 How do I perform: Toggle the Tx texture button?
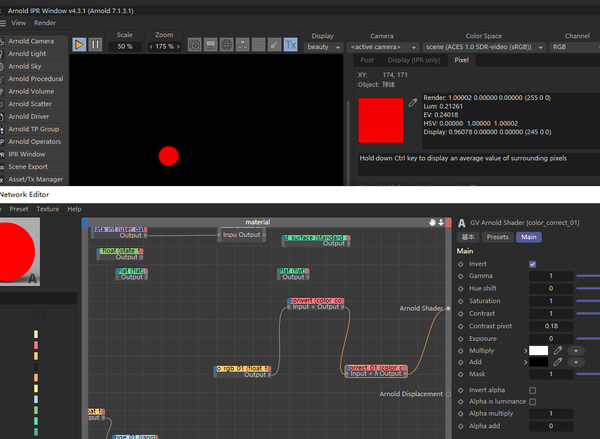tap(290, 45)
